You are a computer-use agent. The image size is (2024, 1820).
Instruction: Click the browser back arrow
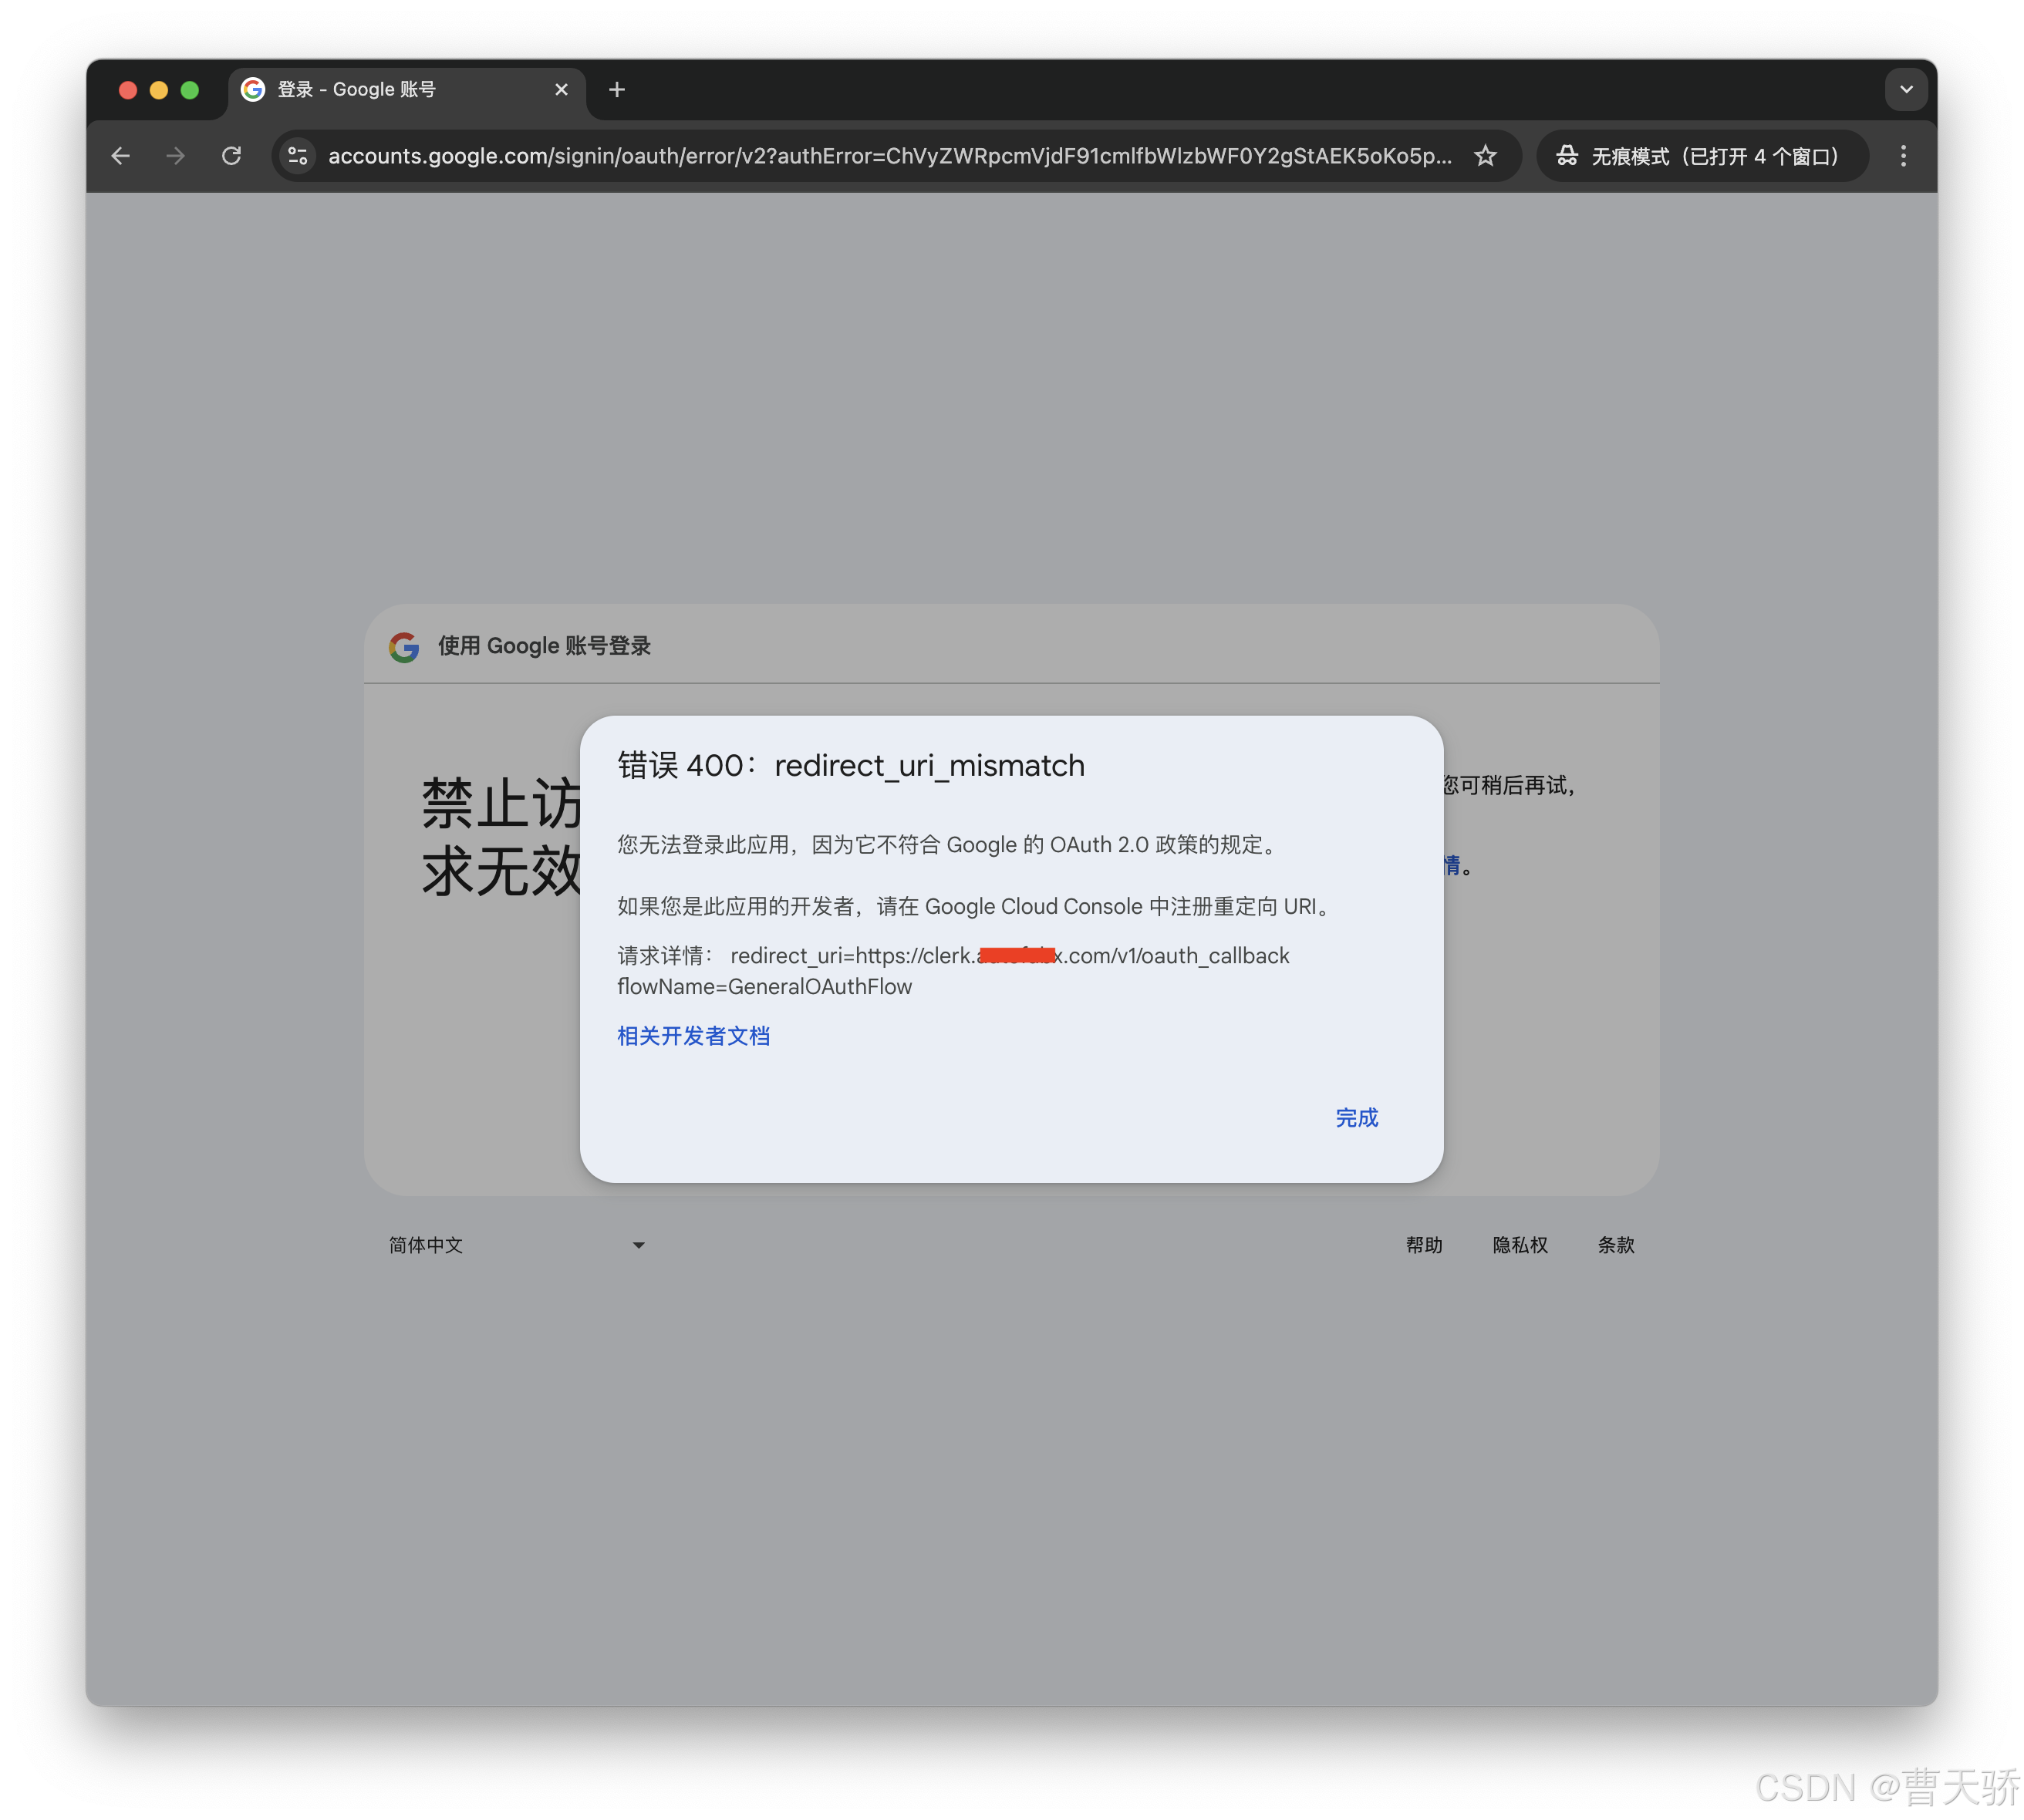coord(121,156)
